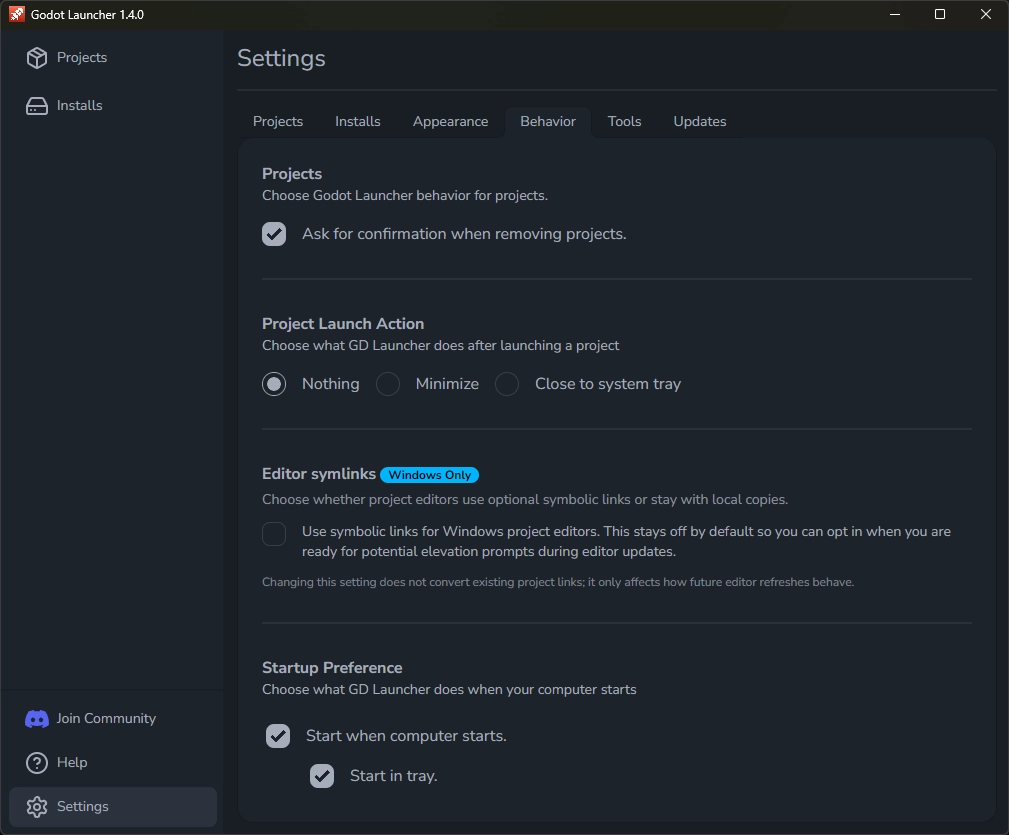
Task: Enable symbolic links for Windows project editors
Action: click(x=274, y=534)
